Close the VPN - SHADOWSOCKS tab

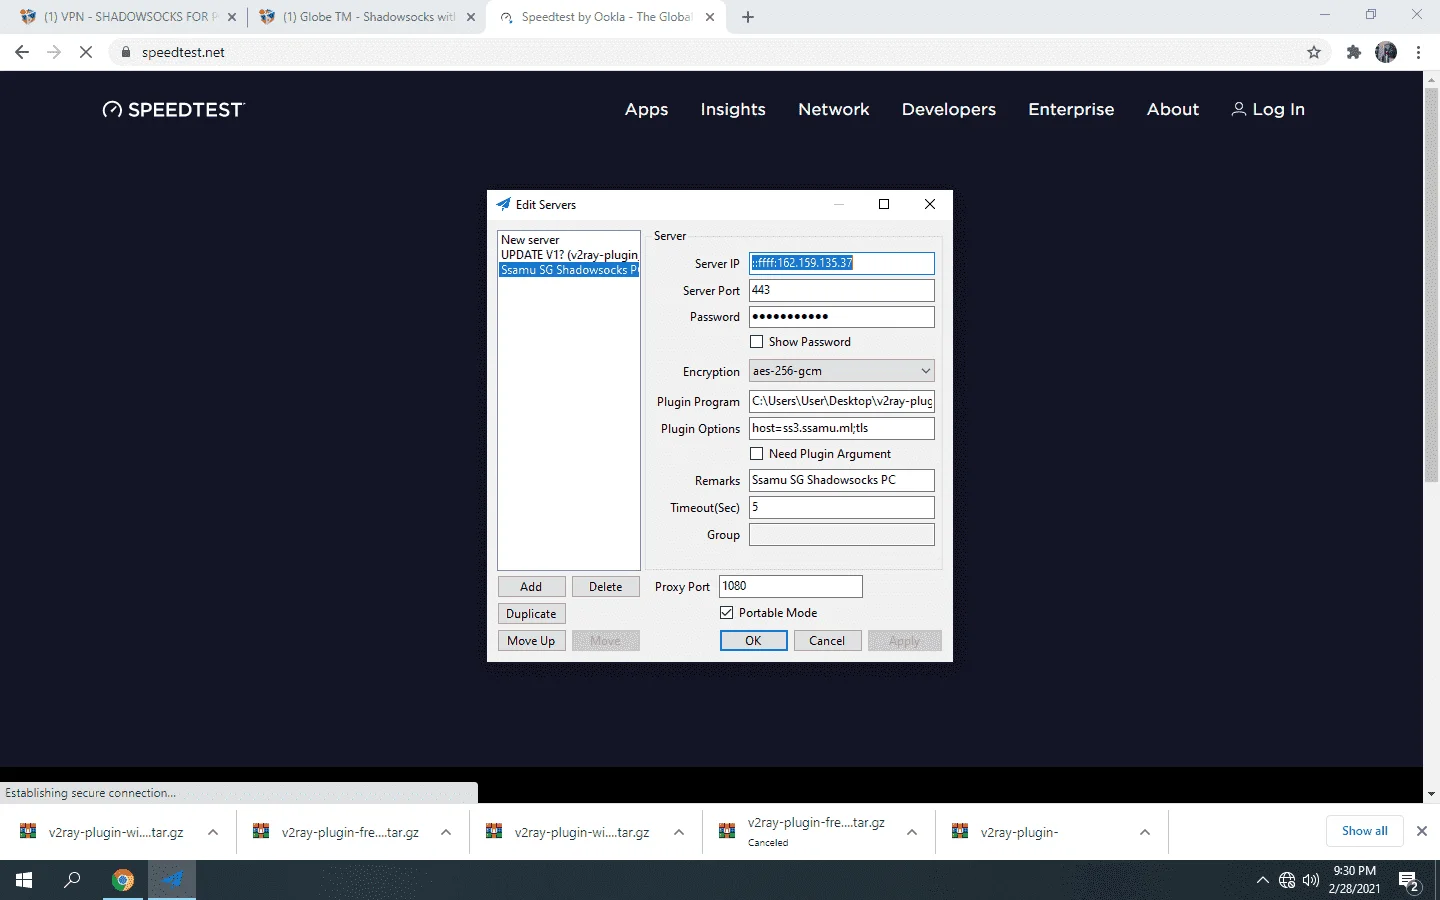232,17
